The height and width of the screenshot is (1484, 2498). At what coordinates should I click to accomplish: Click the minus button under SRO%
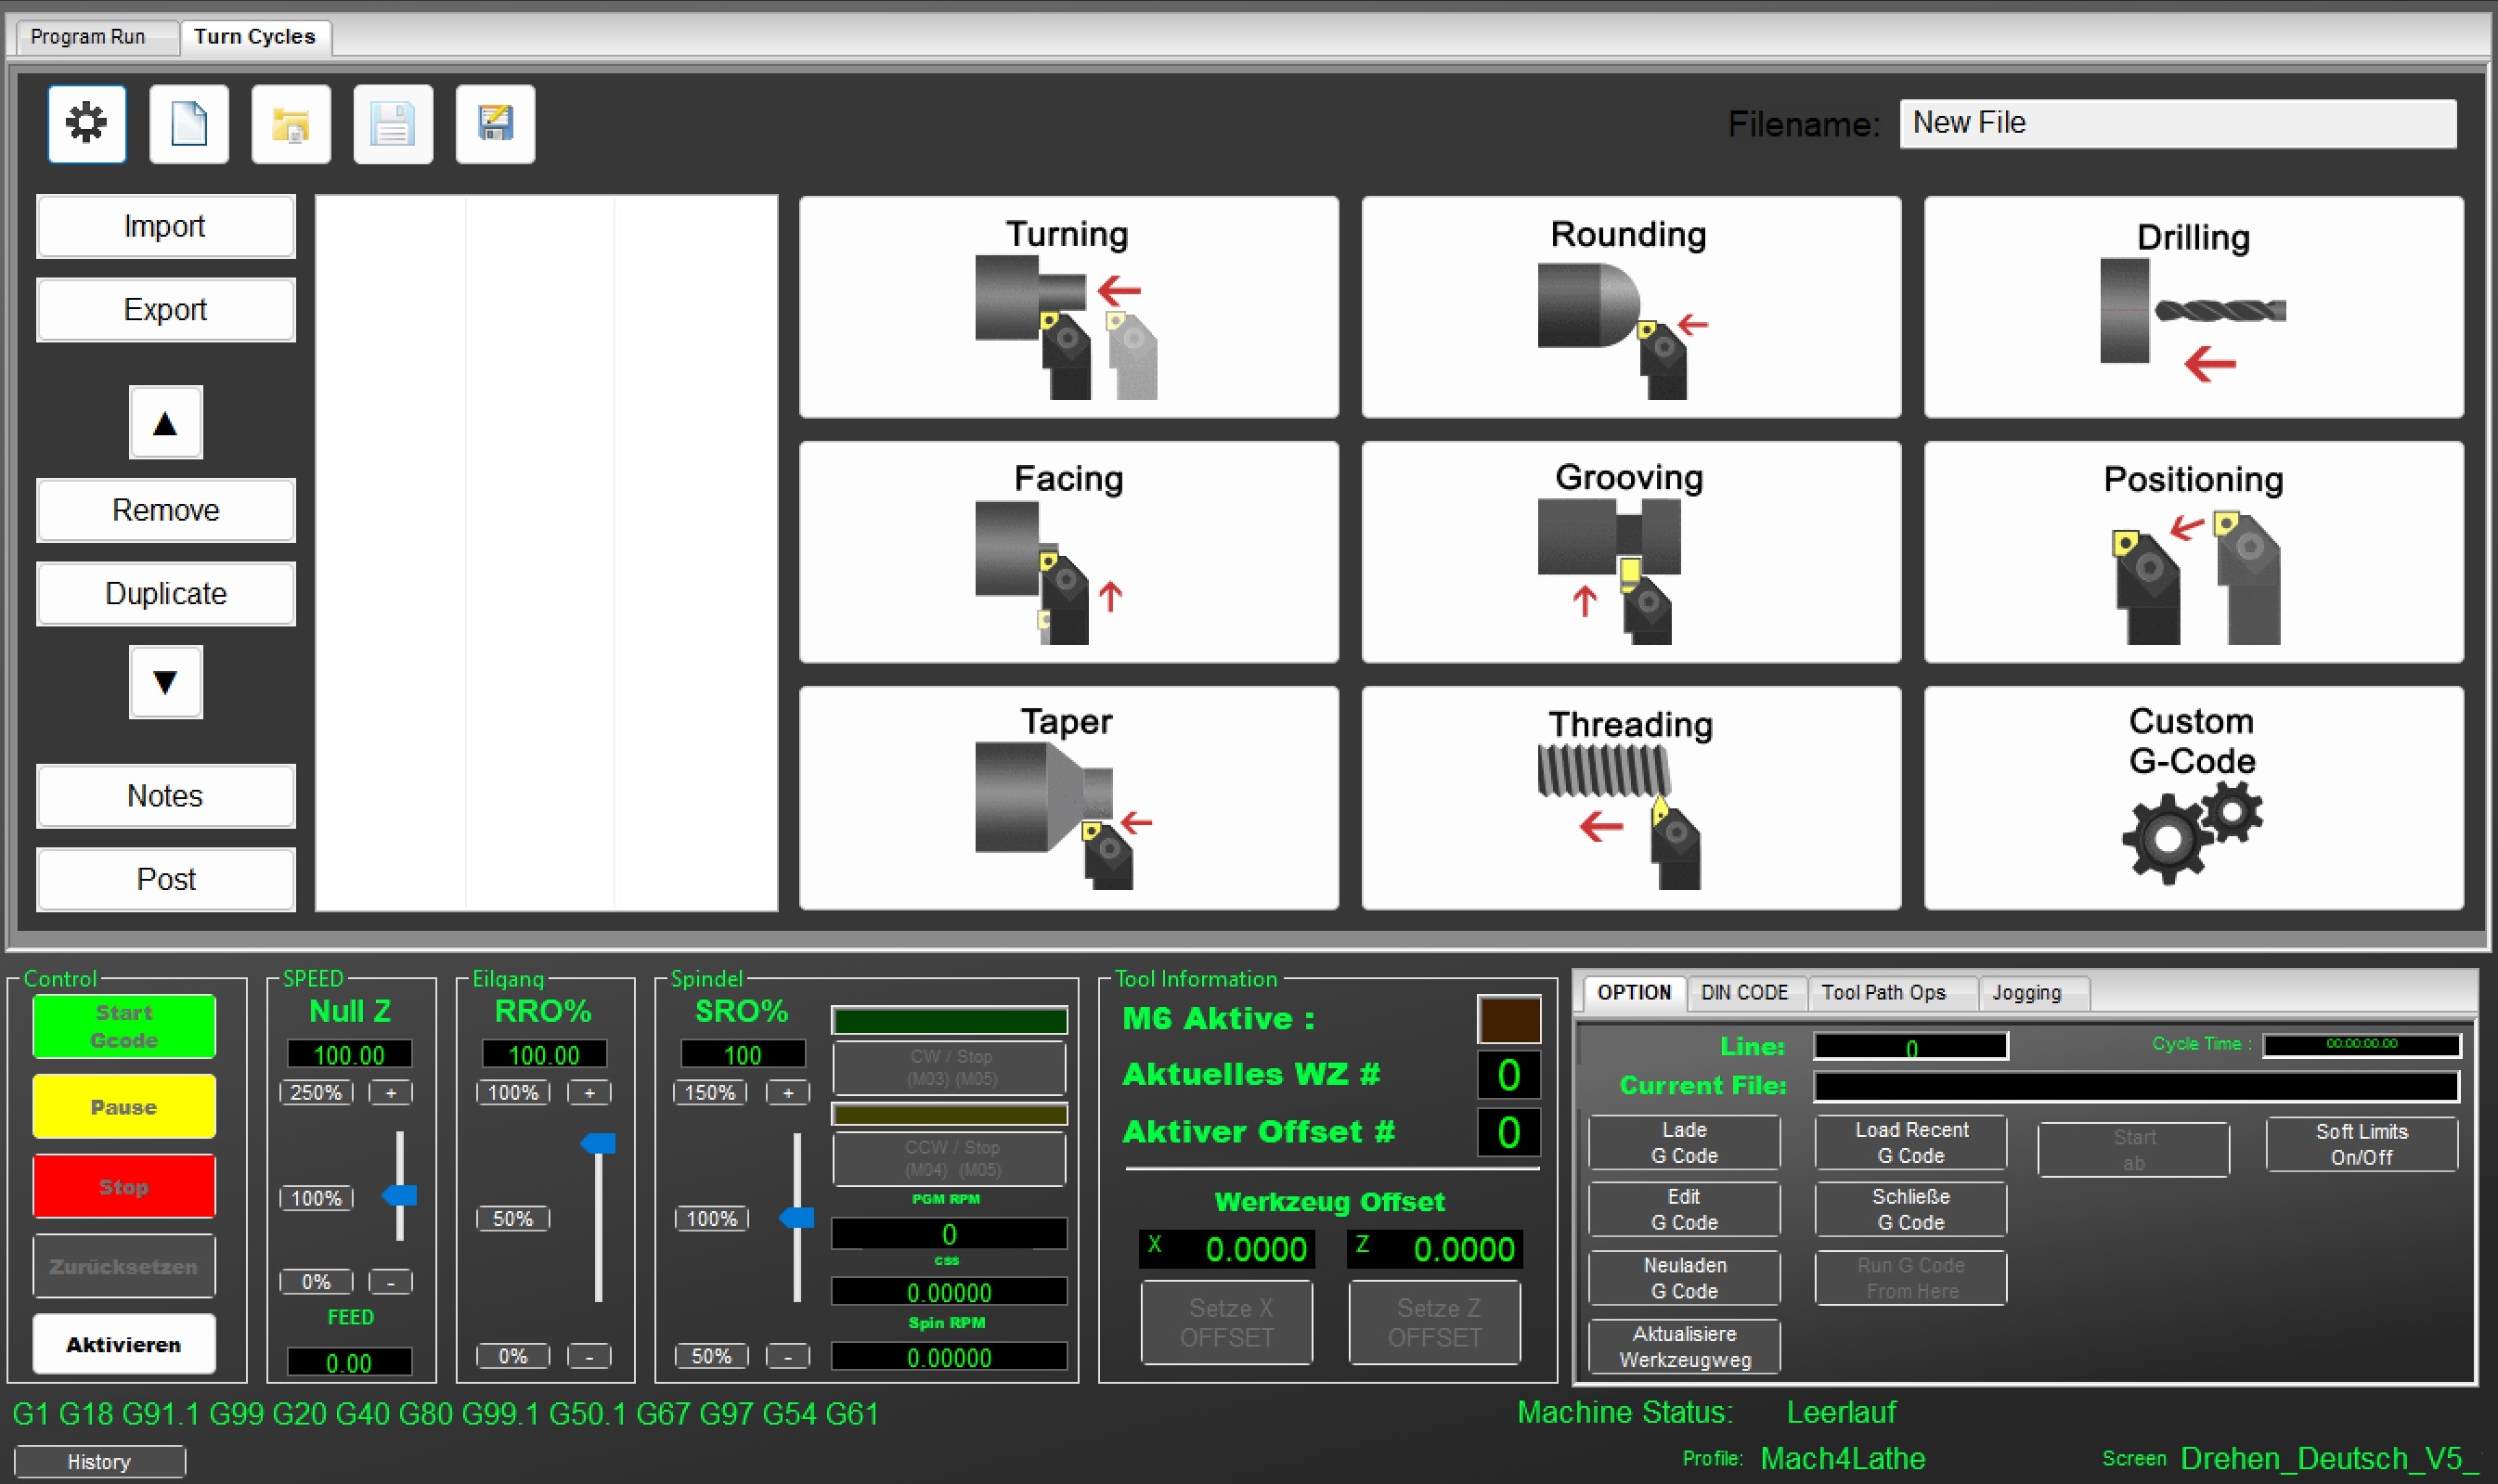[788, 1357]
